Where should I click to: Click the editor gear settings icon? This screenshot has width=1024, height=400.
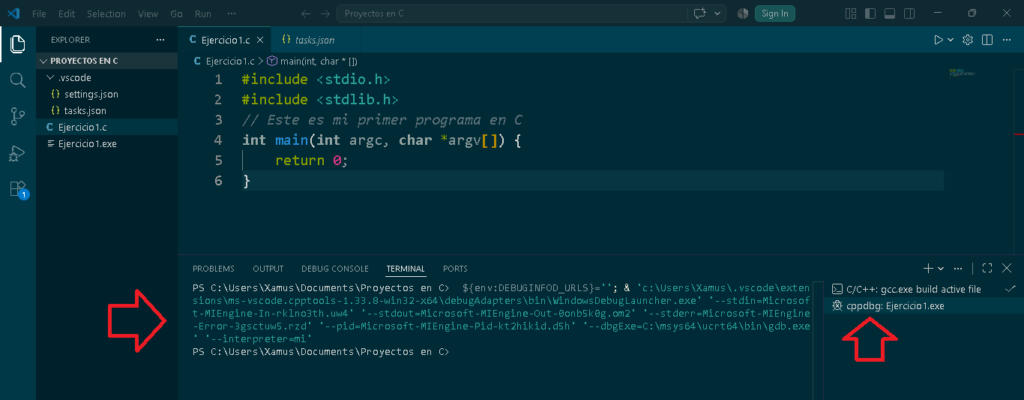pyautogui.click(x=968, y=40)
